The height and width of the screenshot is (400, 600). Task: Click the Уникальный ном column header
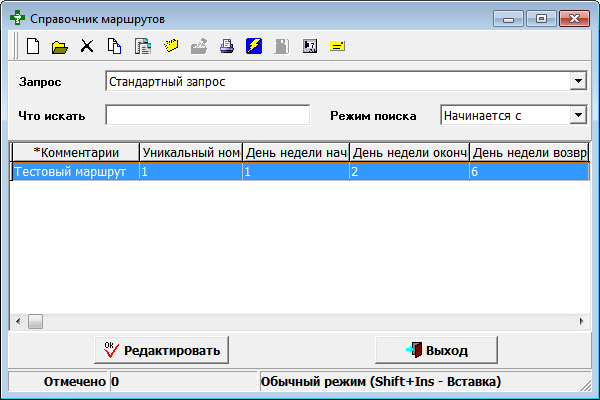click(191, 153)
